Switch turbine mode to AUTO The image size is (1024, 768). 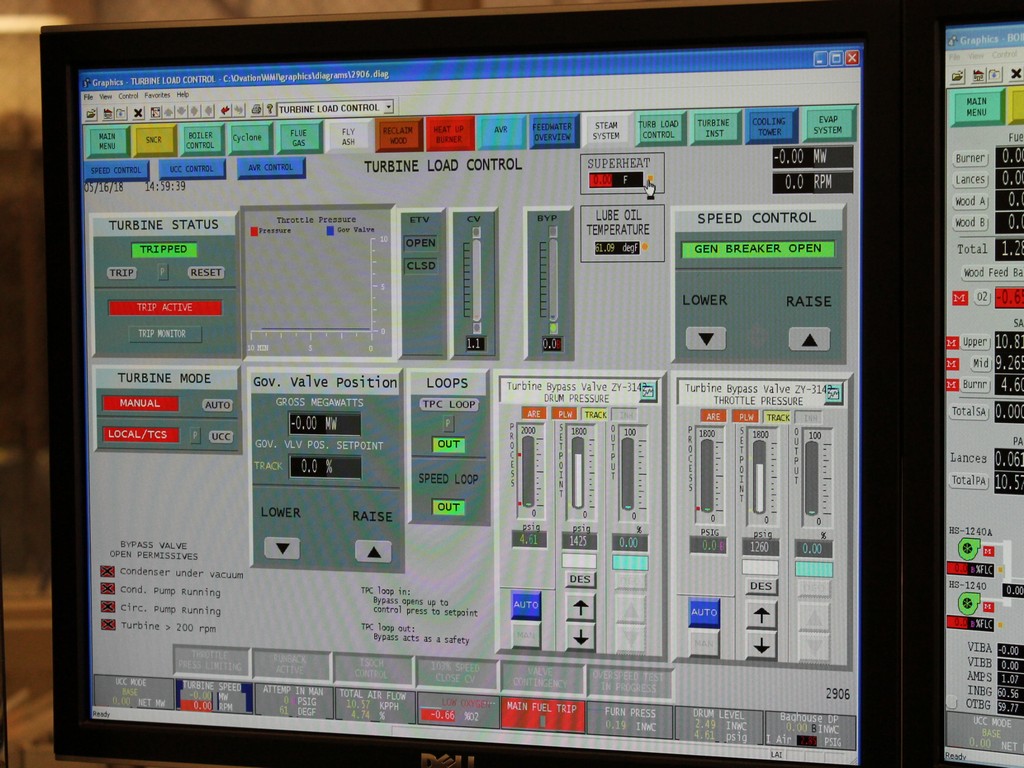[x=217, y=405]
